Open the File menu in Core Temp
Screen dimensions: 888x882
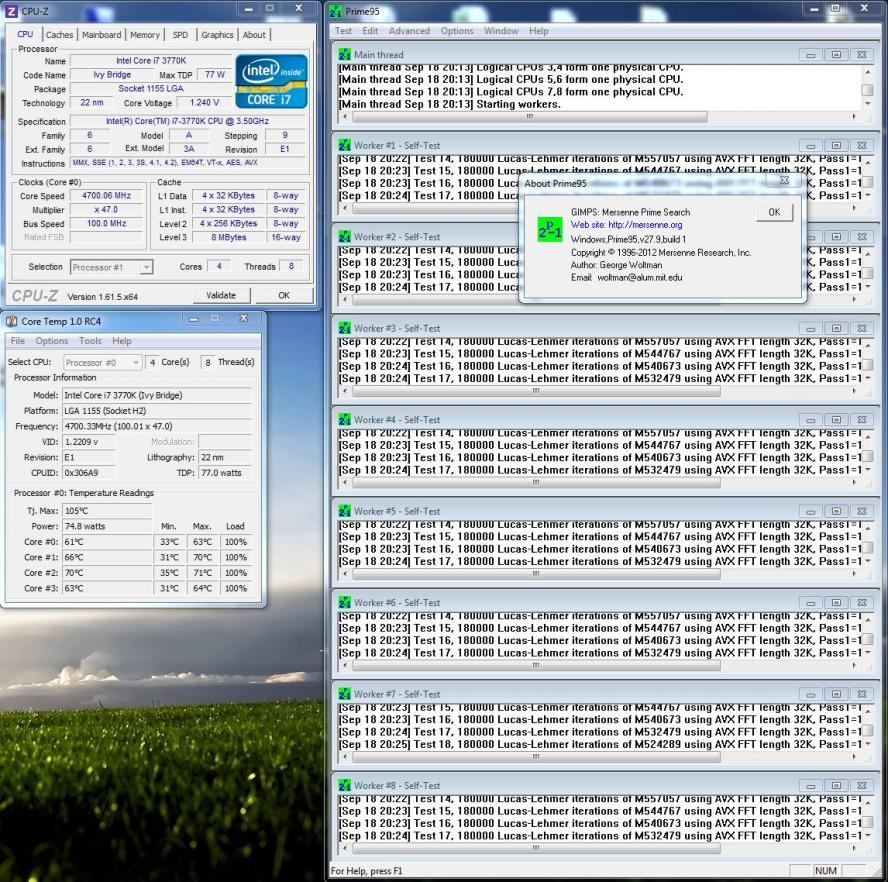[x=18, y=341]
